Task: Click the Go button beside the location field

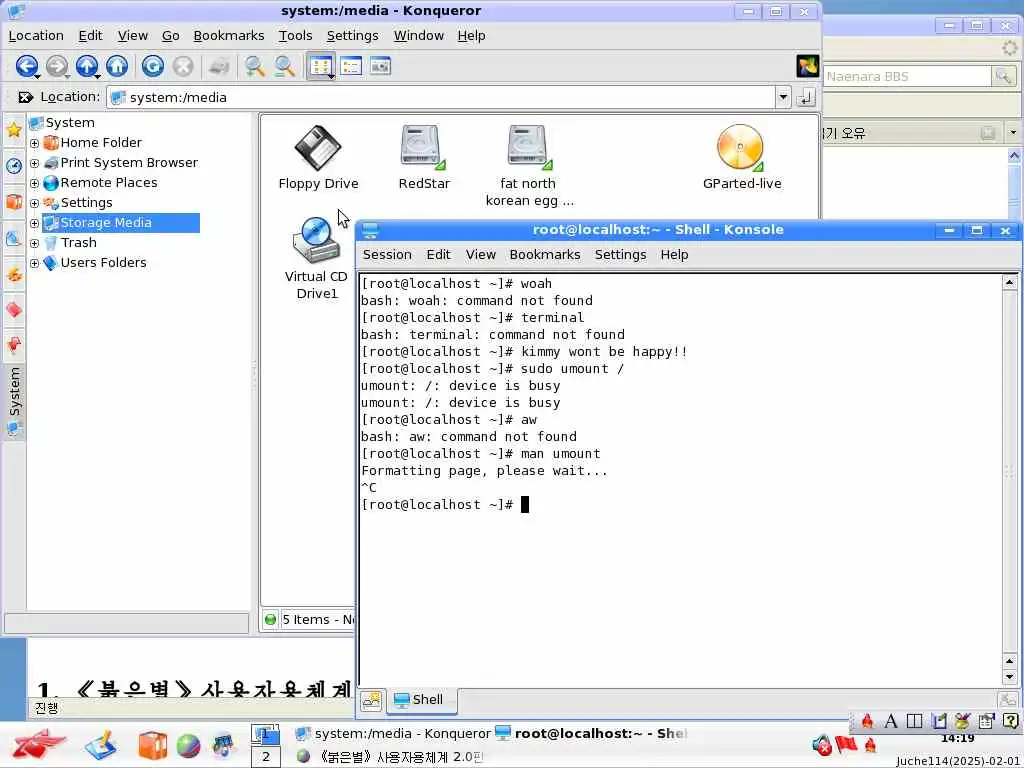Action: [x=806, y=97]
